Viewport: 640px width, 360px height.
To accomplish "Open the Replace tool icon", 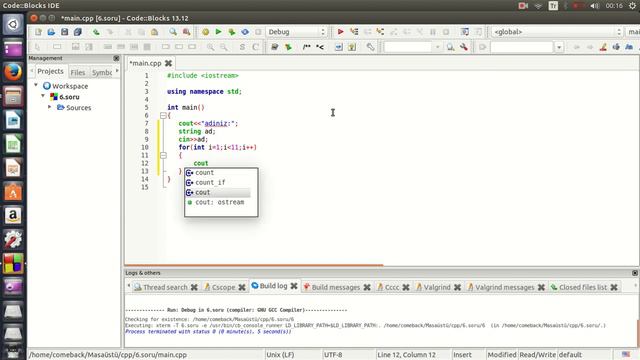I will click(x=186, y=32).
